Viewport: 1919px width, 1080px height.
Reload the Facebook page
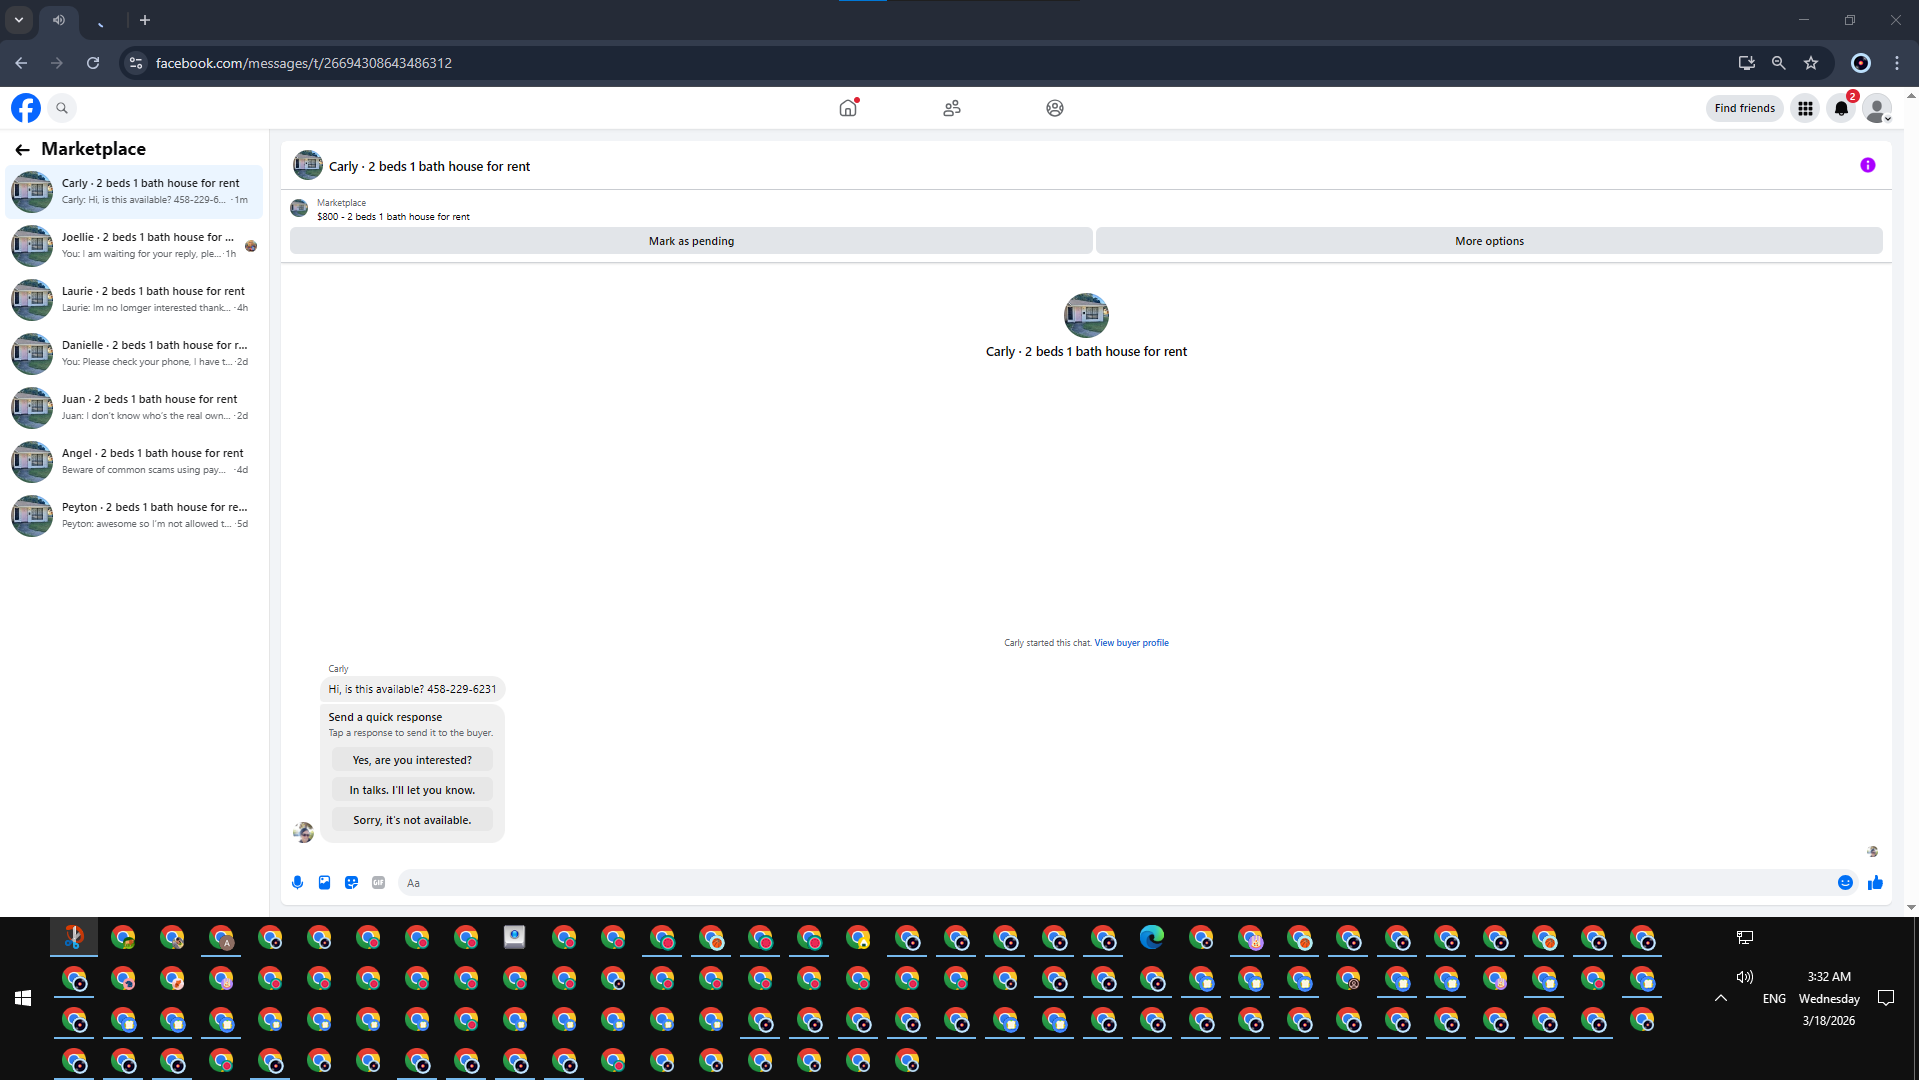93,63
